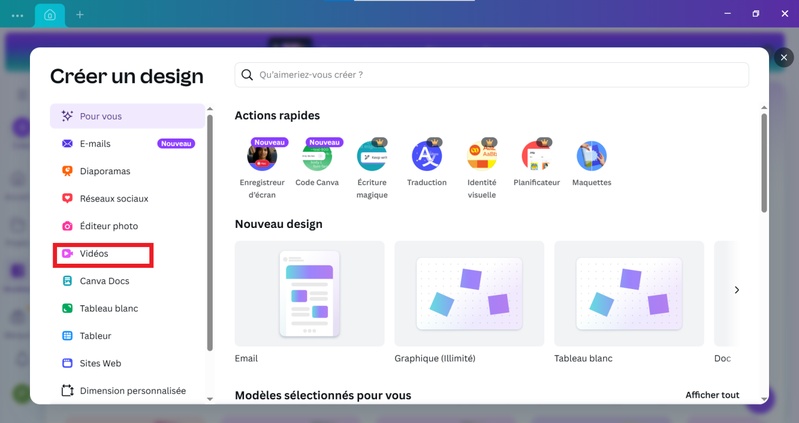Click the category list scrollbar
This screenshot has height=423, width=799.
point(209,232)
